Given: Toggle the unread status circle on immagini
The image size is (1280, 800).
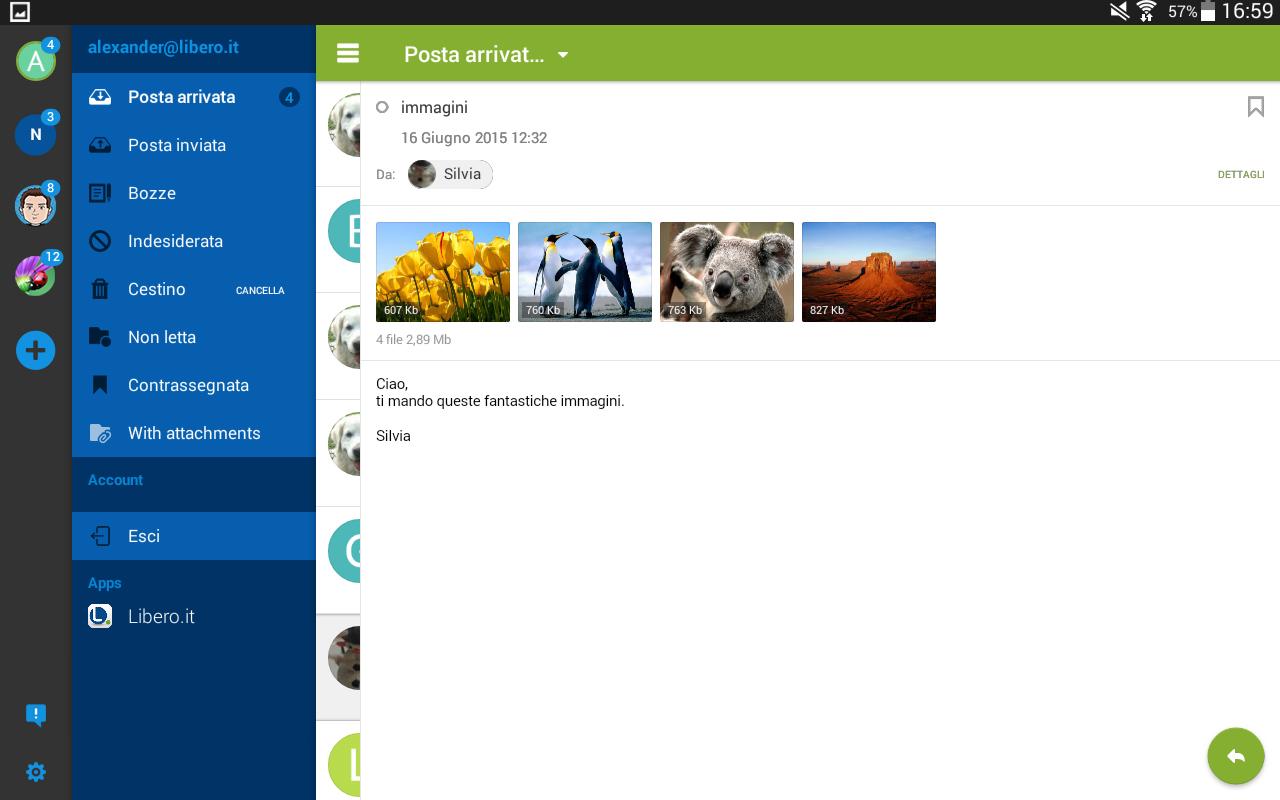Looking at the screenshot, I should pyautogui.click(x=382, y=107).
